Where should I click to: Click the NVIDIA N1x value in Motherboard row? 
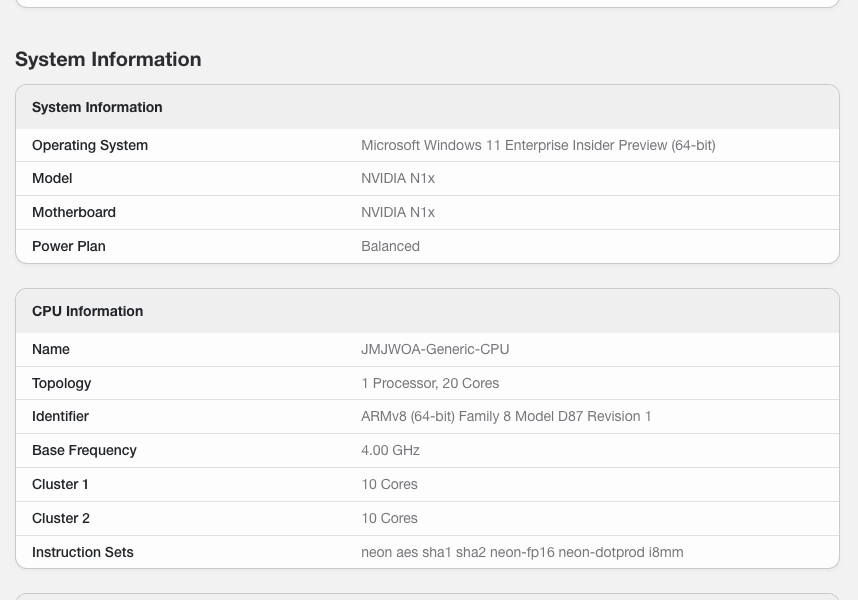[x=398, y=212]
